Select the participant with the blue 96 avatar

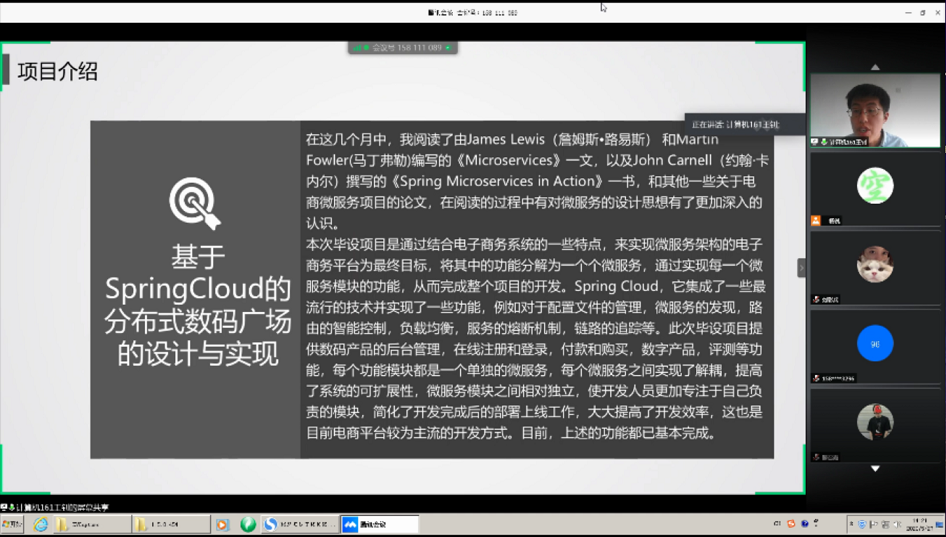(875, 343)
